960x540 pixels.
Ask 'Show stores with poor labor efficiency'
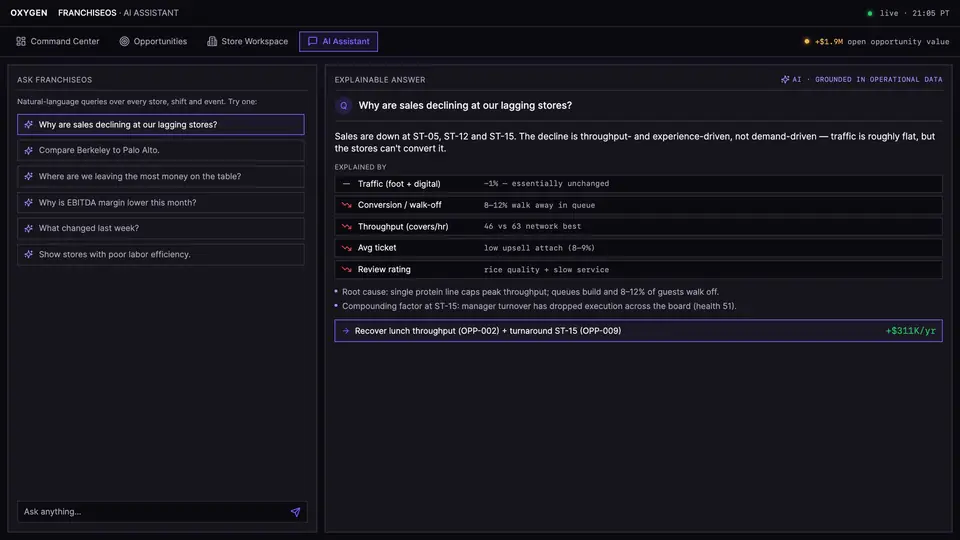161,255
